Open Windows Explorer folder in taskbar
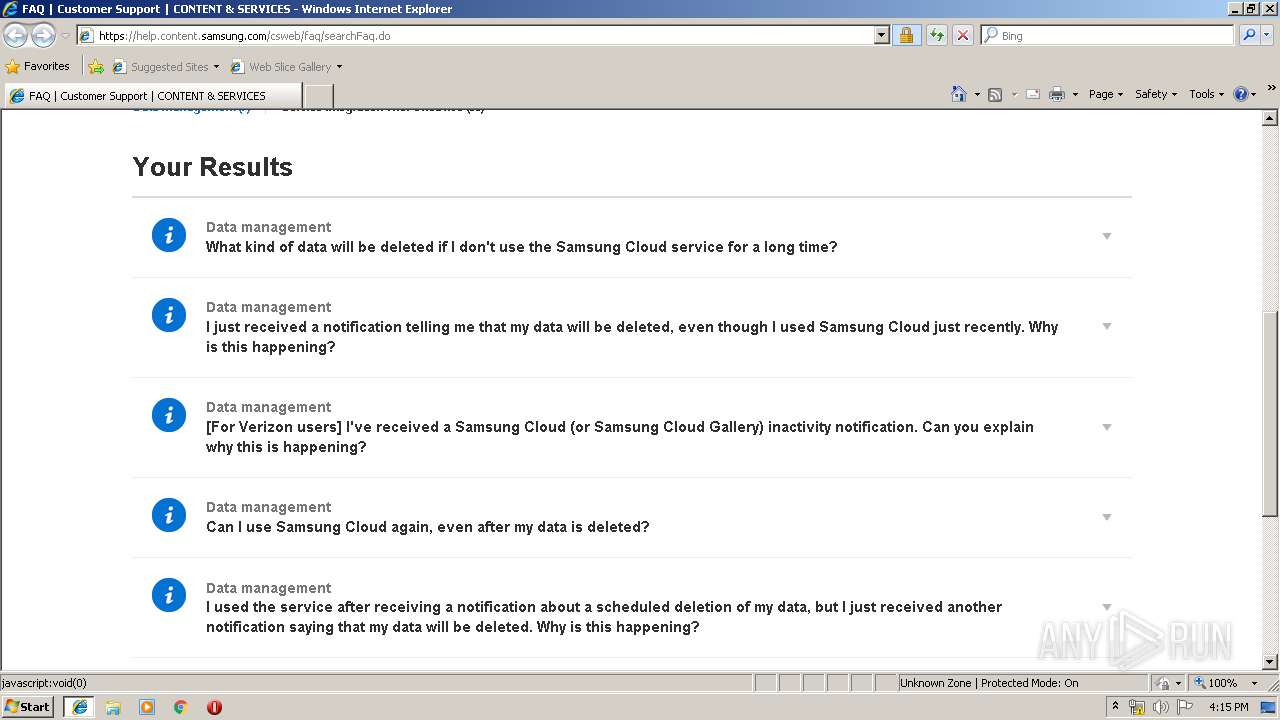 pyautogui.click(x=113, y=707)
